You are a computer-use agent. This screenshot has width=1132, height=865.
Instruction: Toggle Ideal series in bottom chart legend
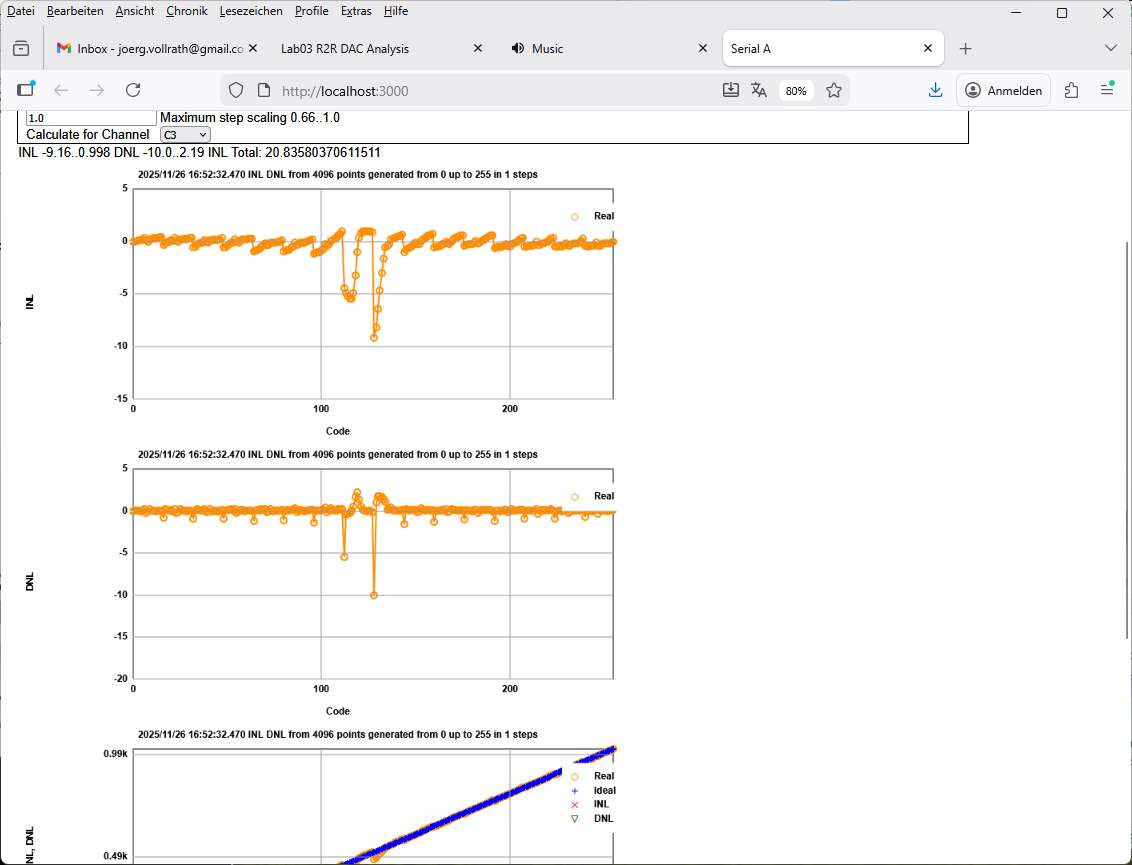pos(593,790)
